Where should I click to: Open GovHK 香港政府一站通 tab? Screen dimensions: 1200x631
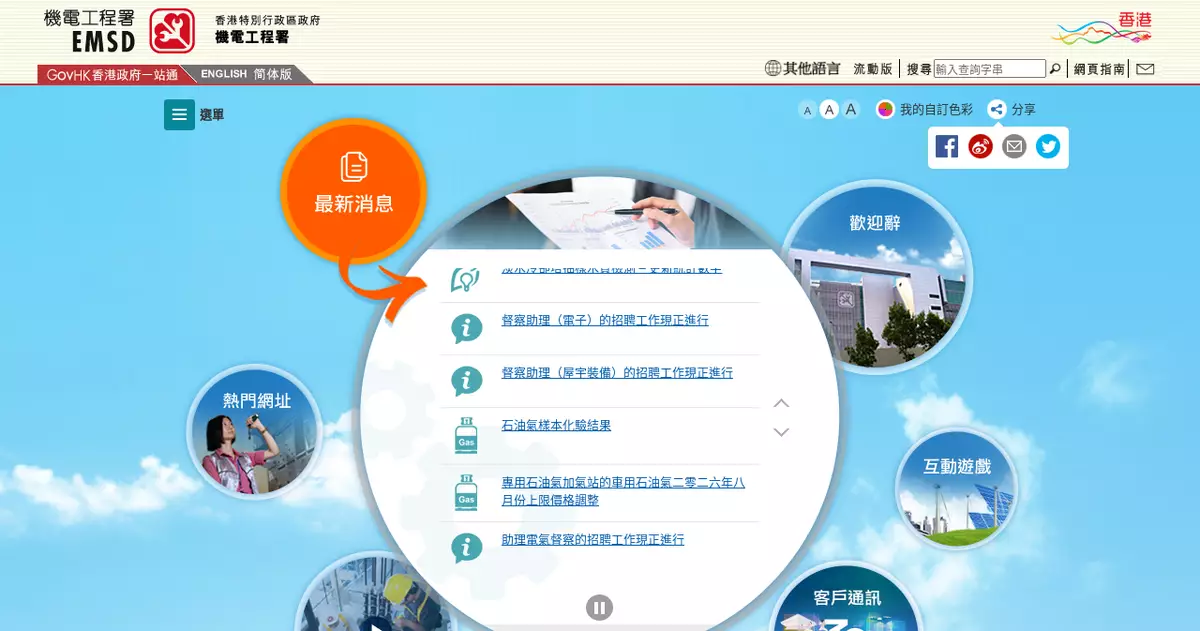[x=111, y=74]
